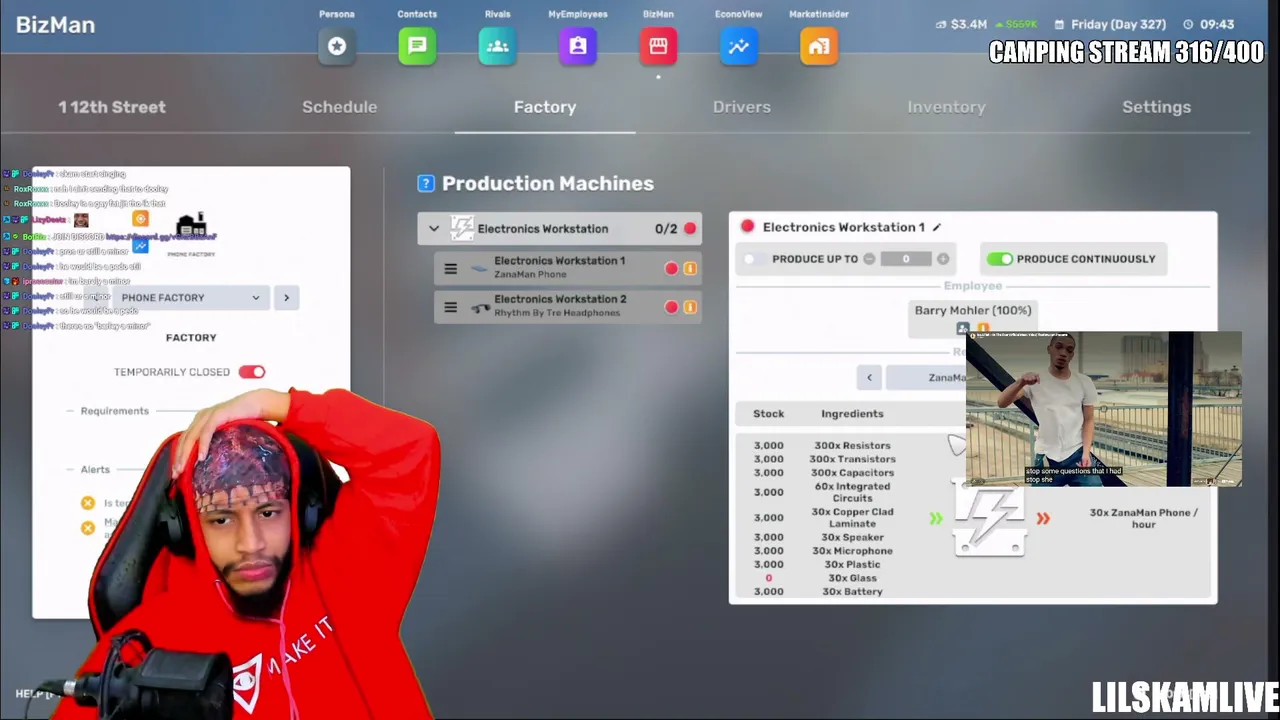Switch to the 112th Street tab
Image resolution: width=1280 pixels, height=720 pixels.
pyautogui.click(x=112, y=107)
